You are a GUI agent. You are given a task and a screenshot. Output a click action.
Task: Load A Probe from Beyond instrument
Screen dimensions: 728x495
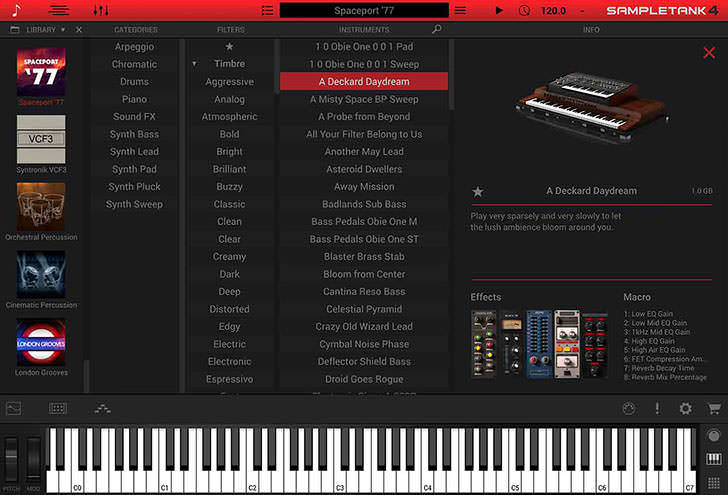[x=364, y=117]
